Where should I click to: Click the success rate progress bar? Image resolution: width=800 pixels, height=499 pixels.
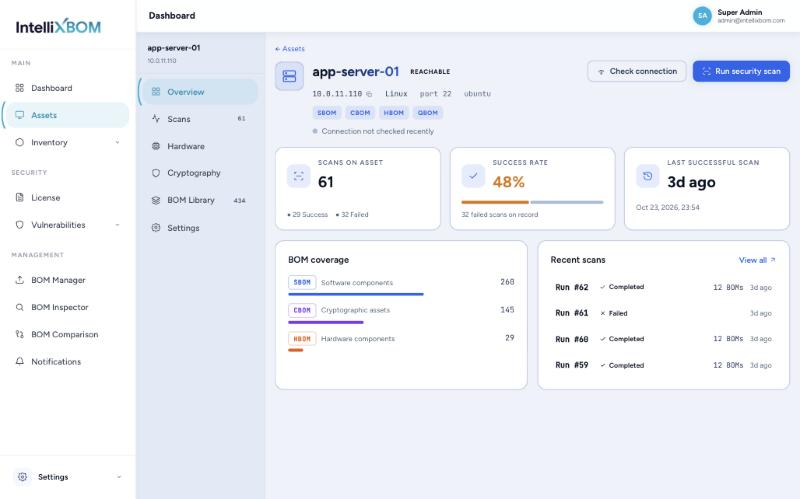point(532,203)
